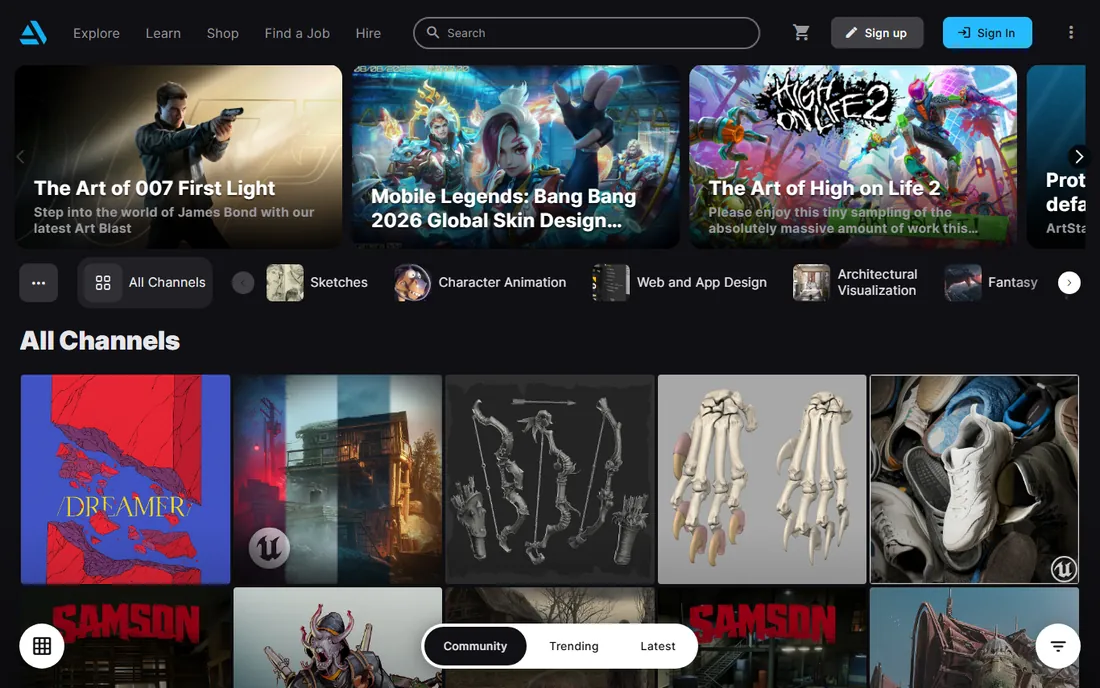The height and width of the screenshot is (688, 1100).
Task: Click the Sign up button
Action: pos(877,33)
